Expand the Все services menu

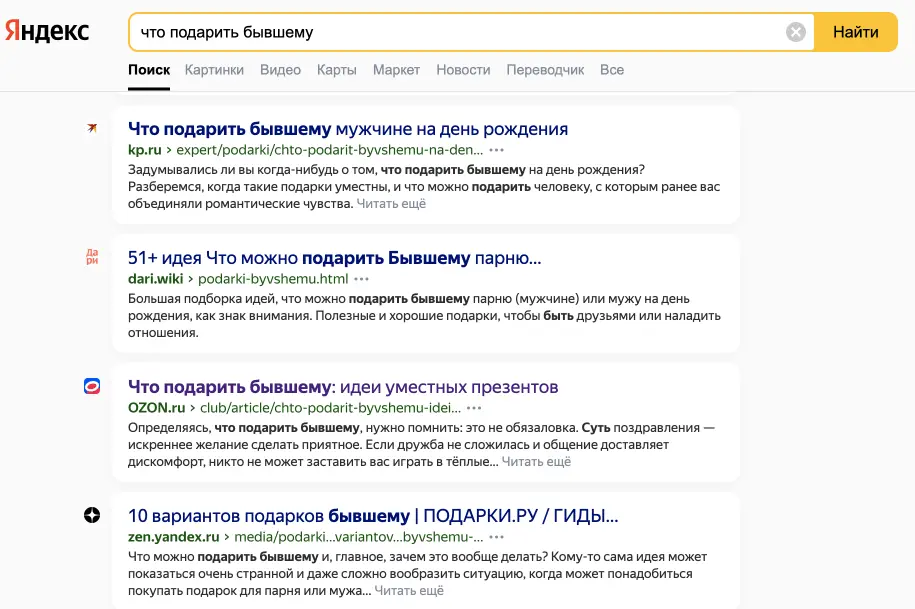pyautogui.click(x=612, y=70)
